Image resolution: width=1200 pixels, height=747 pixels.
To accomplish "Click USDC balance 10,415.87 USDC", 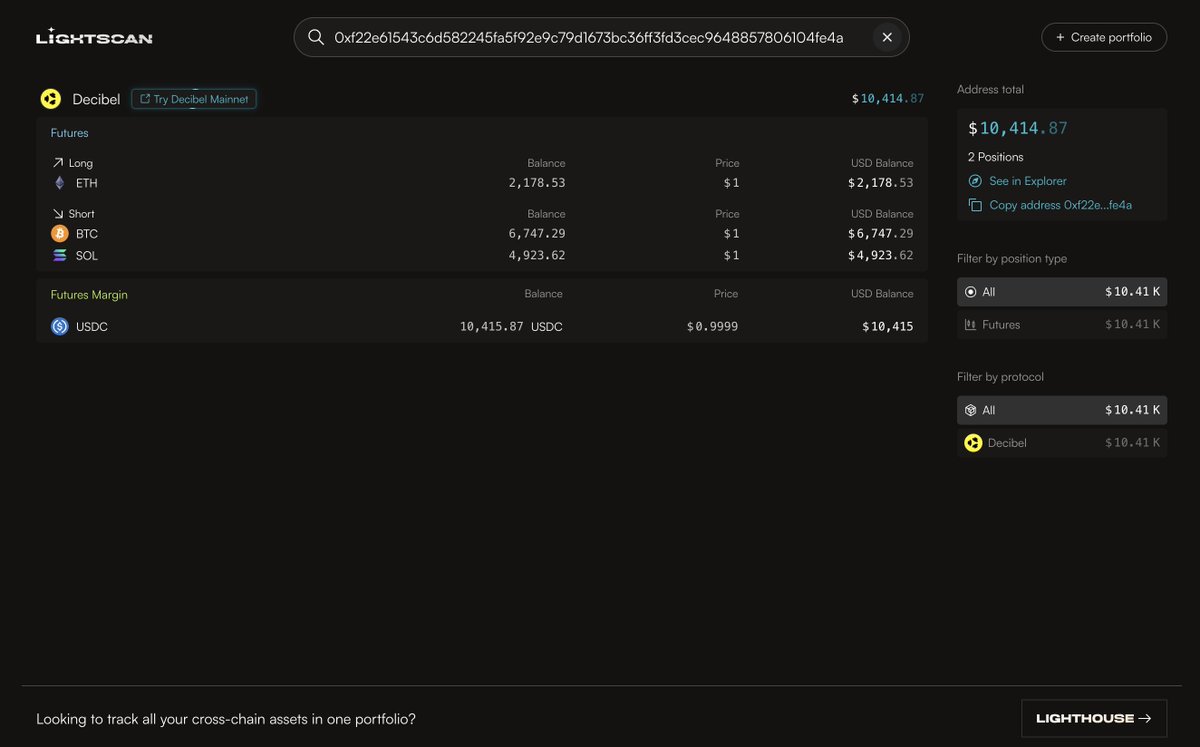I will point(511,326).
